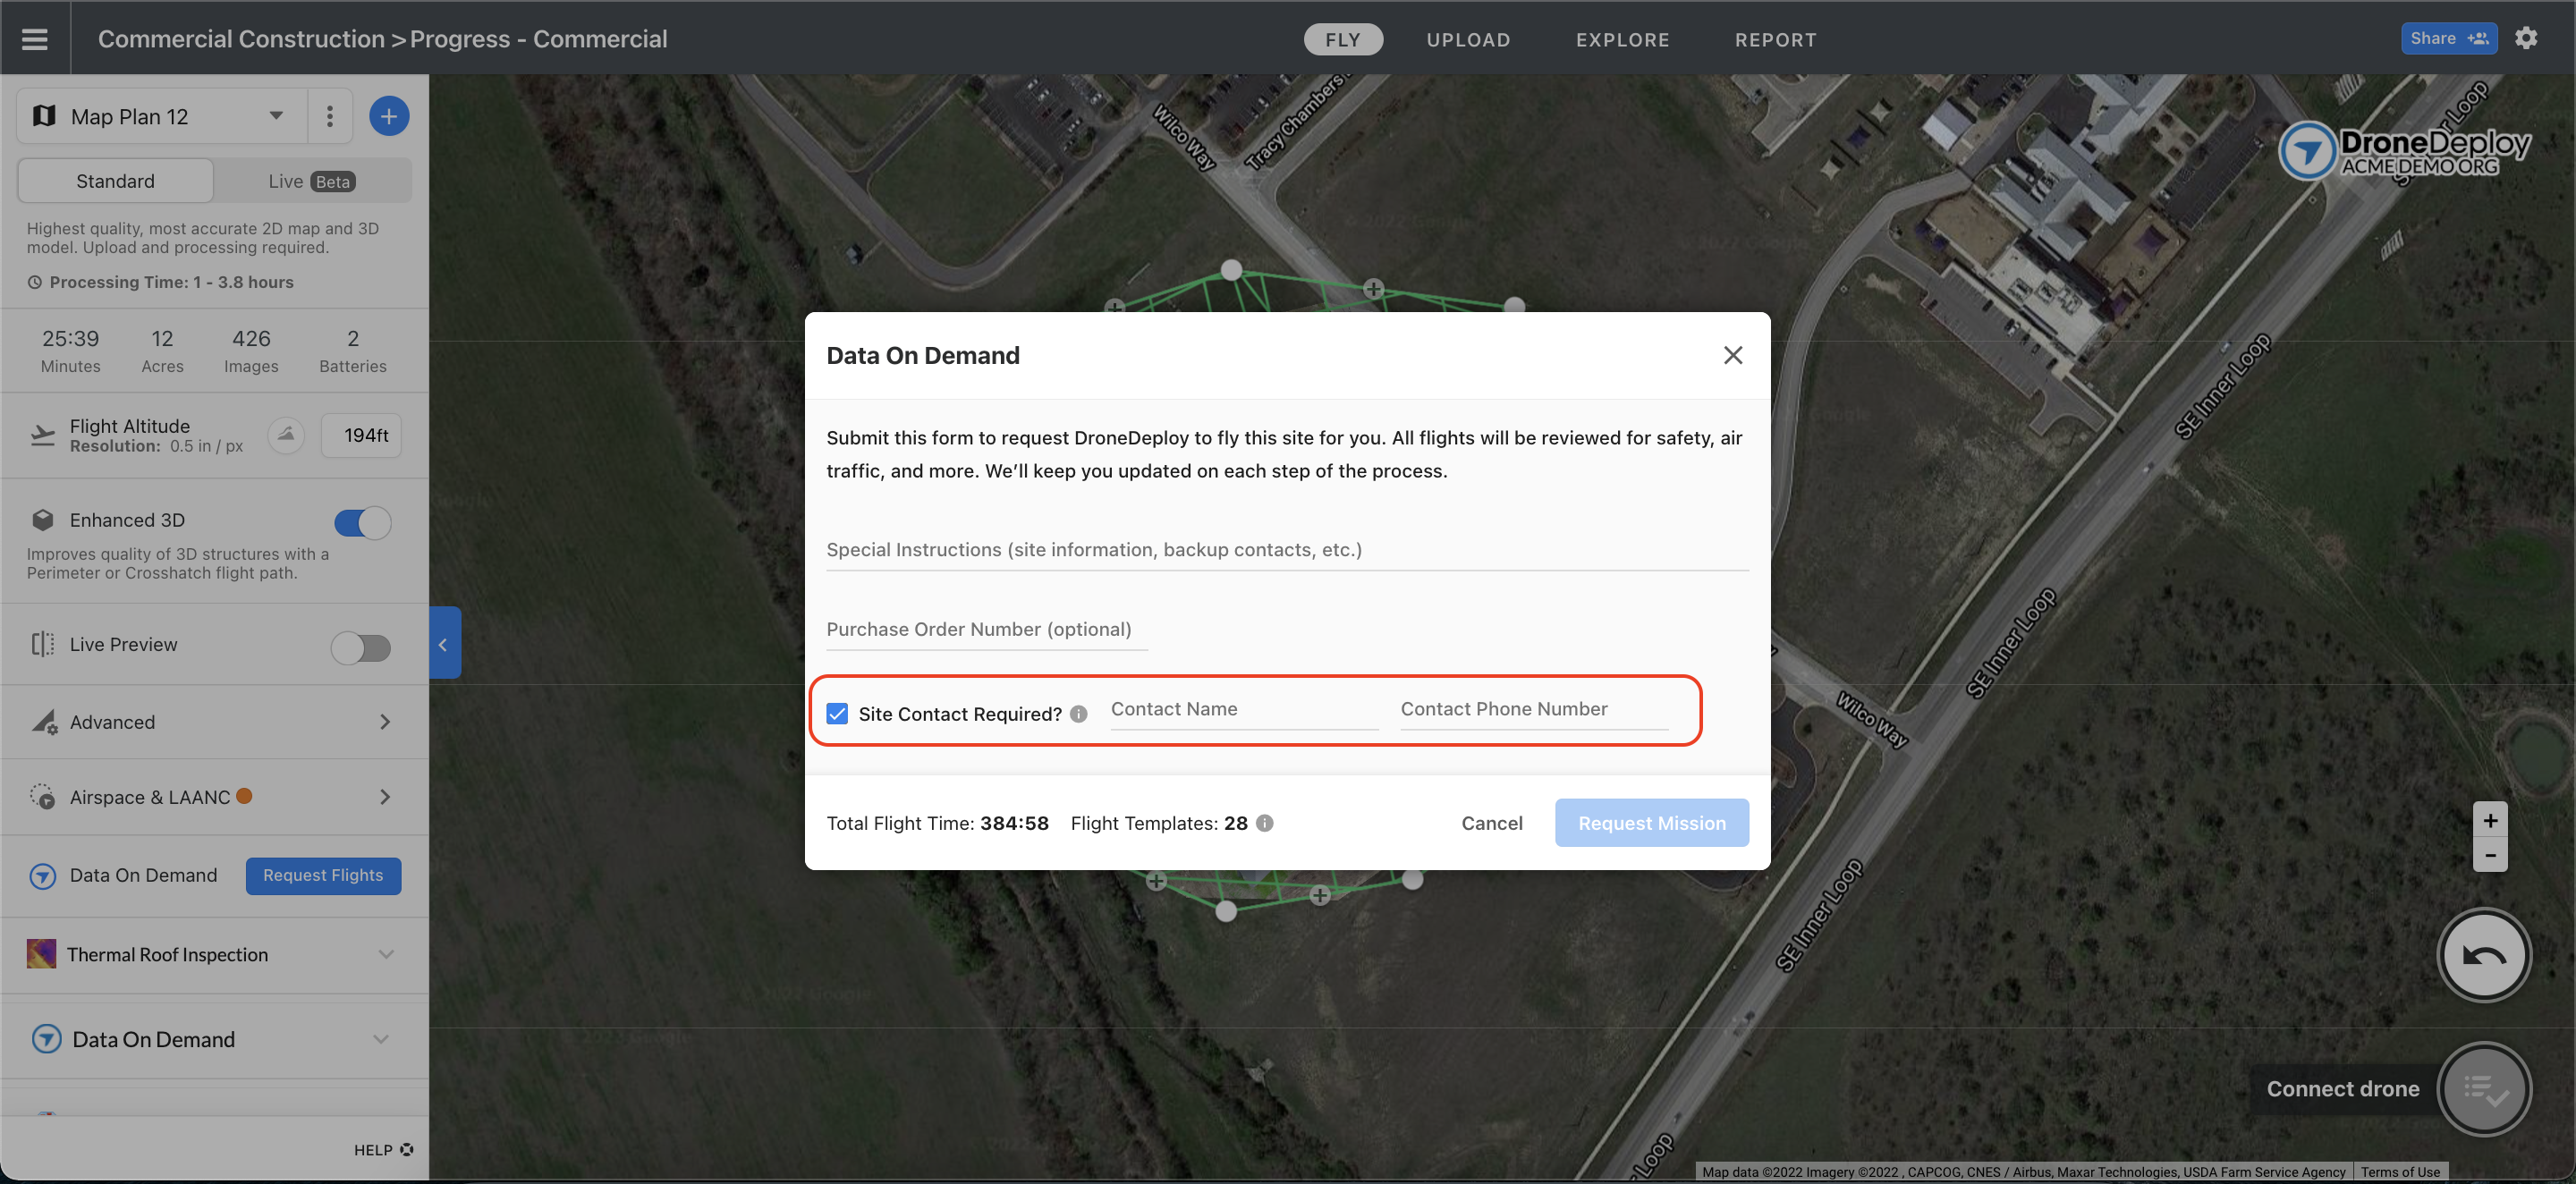Click the '25:39' Minutes value
The image size is (2576, 1184).
point(70,339)
